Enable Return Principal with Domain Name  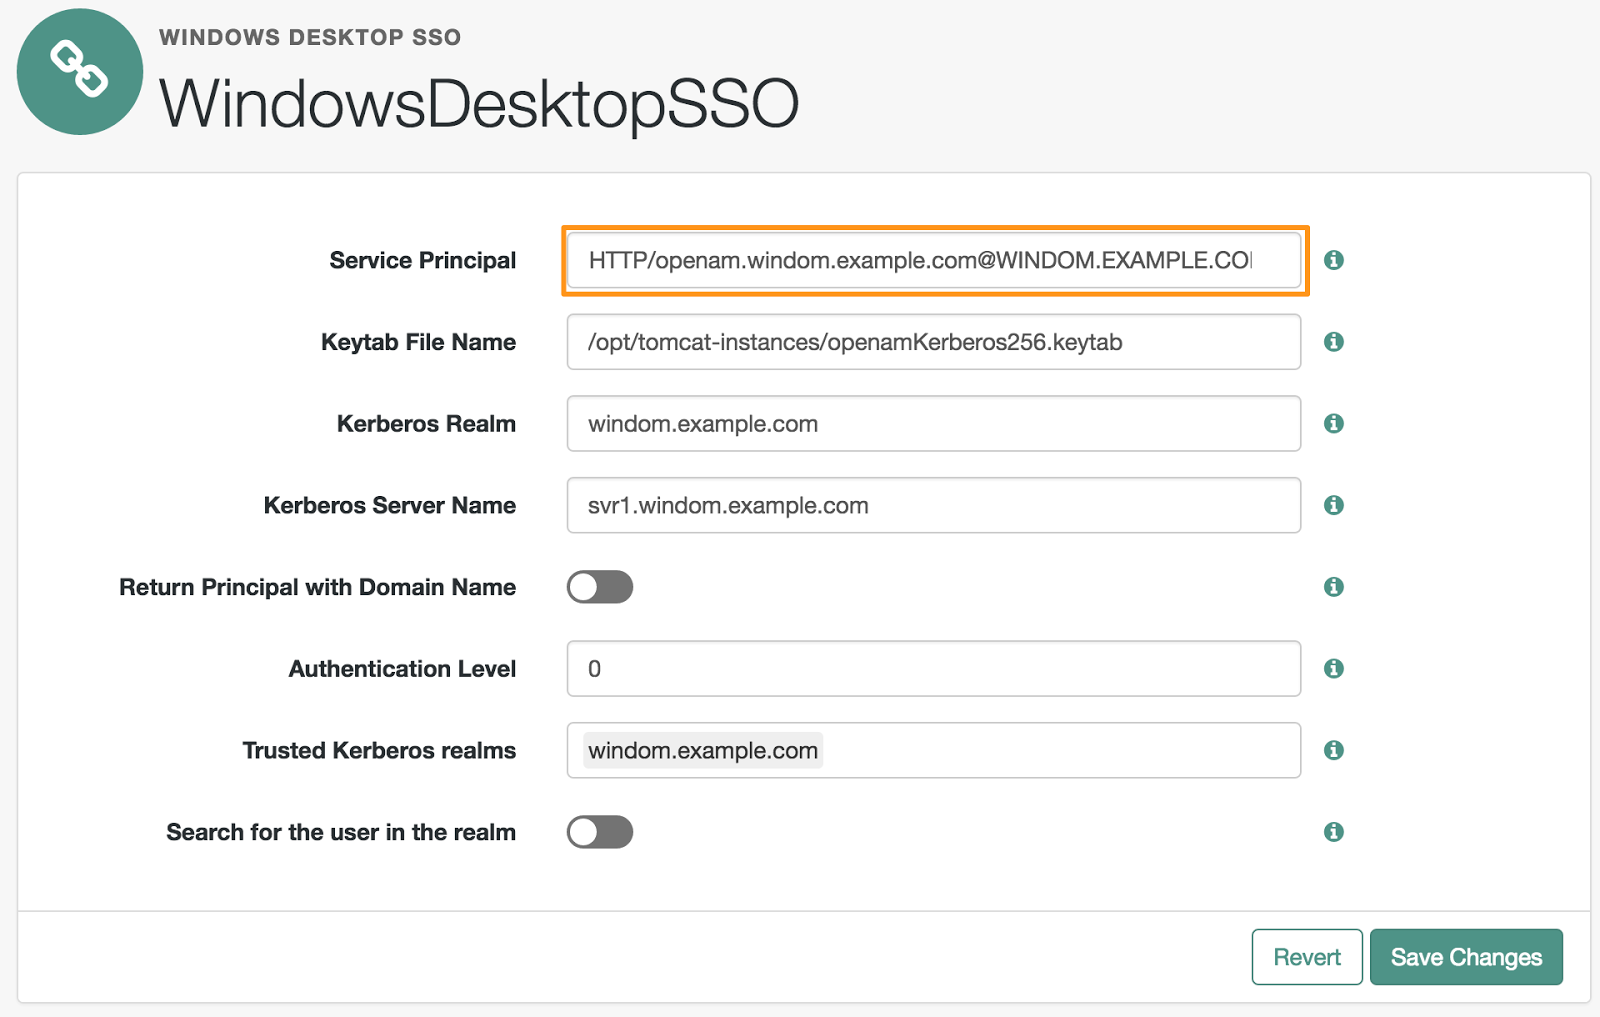tap(599, 587)
